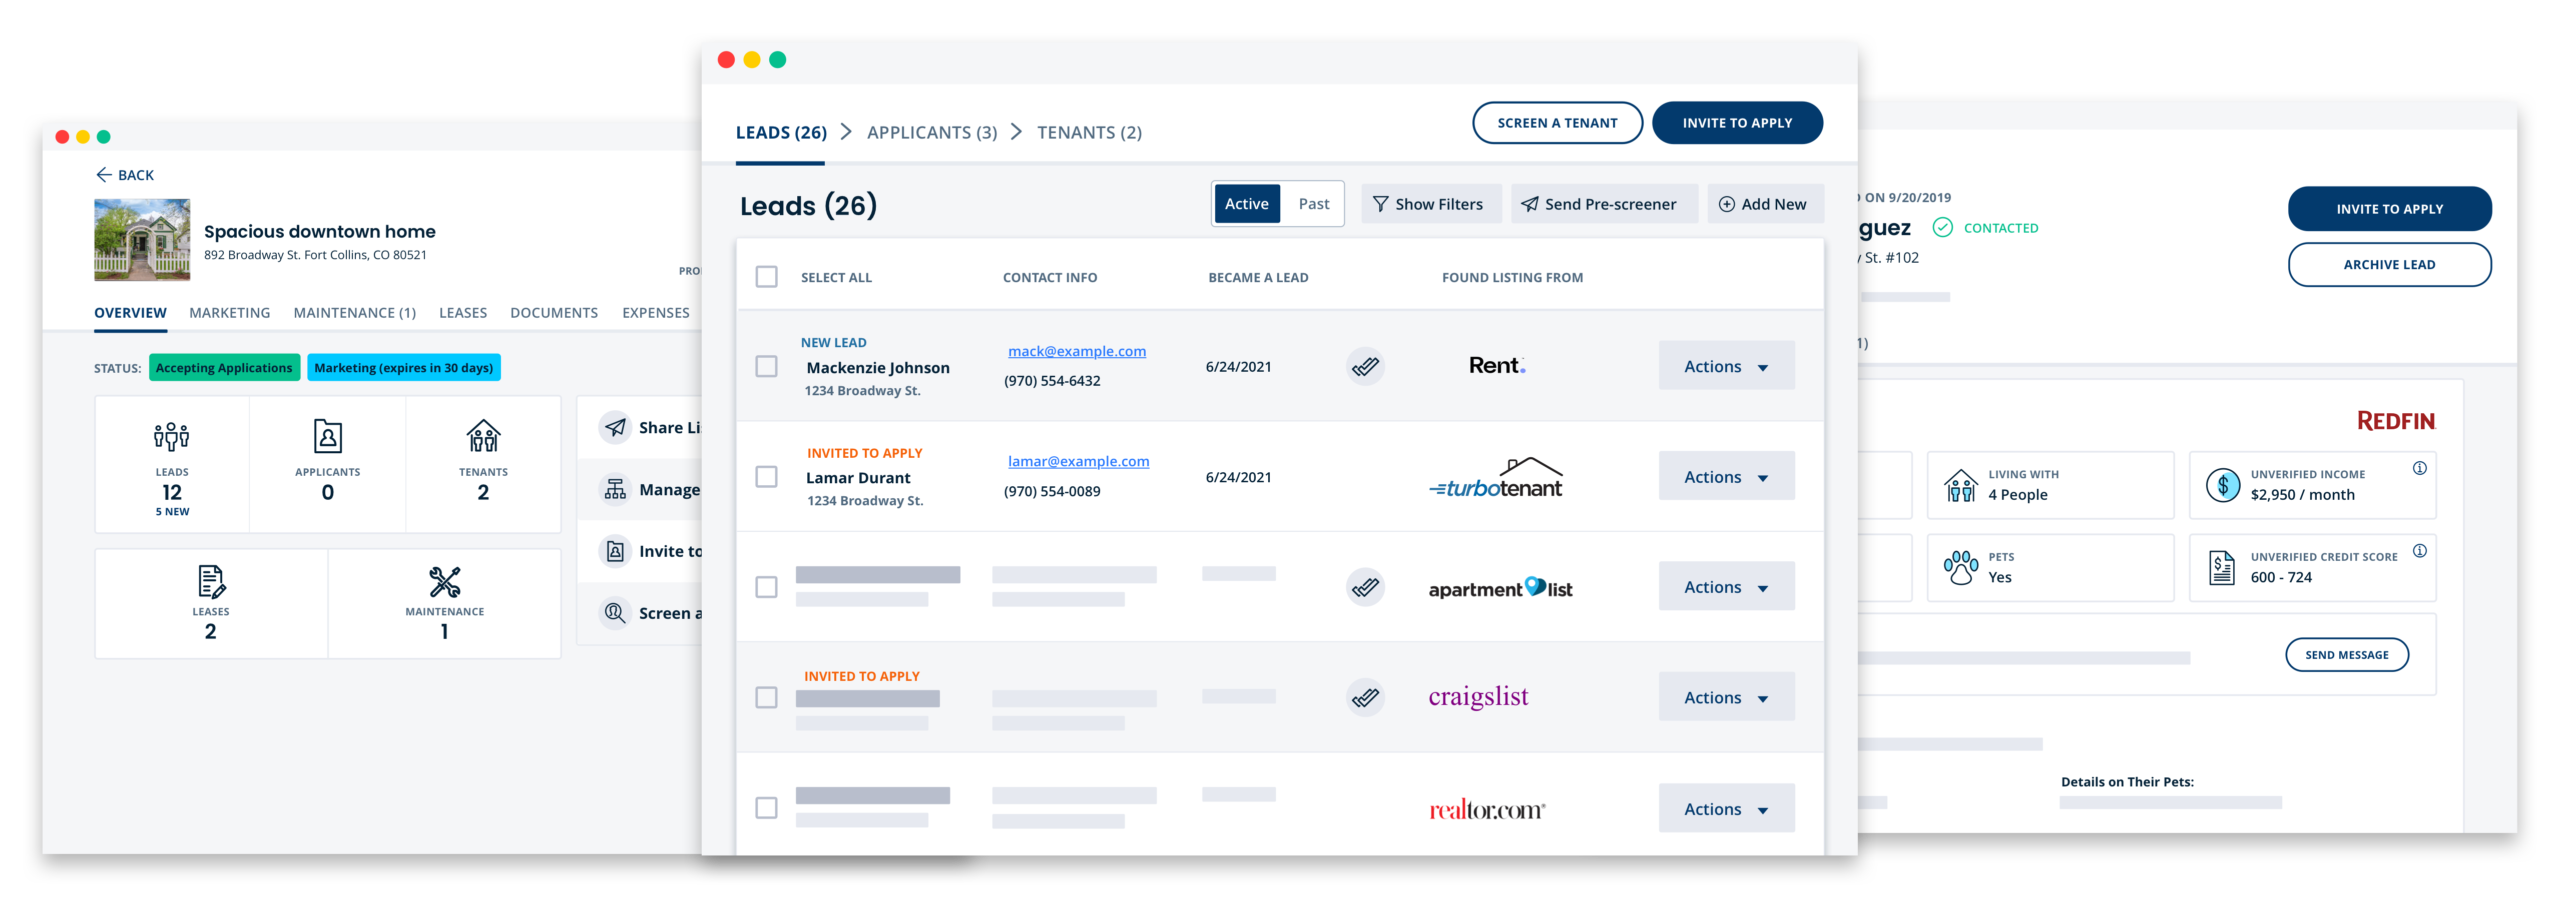This screenshot has width=2560, height=898.
Task: Expand Actions menu in craigslist row
Action: (1726, 696)
